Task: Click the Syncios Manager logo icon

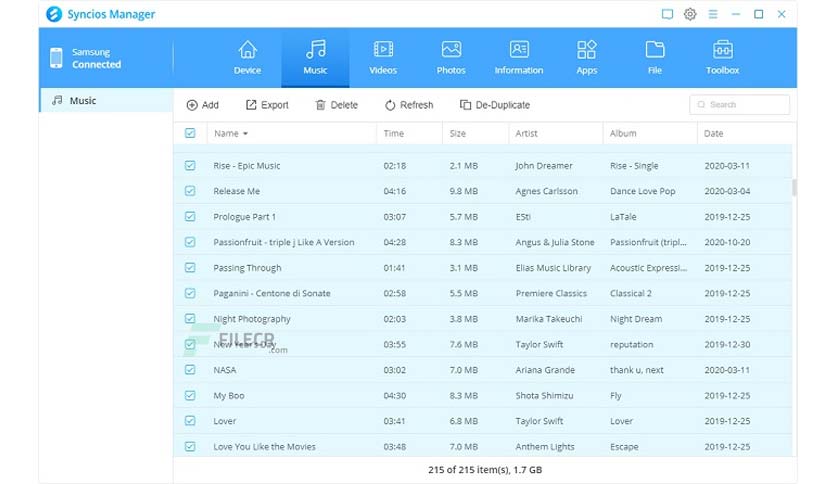Action: click(x=54, y=14)
